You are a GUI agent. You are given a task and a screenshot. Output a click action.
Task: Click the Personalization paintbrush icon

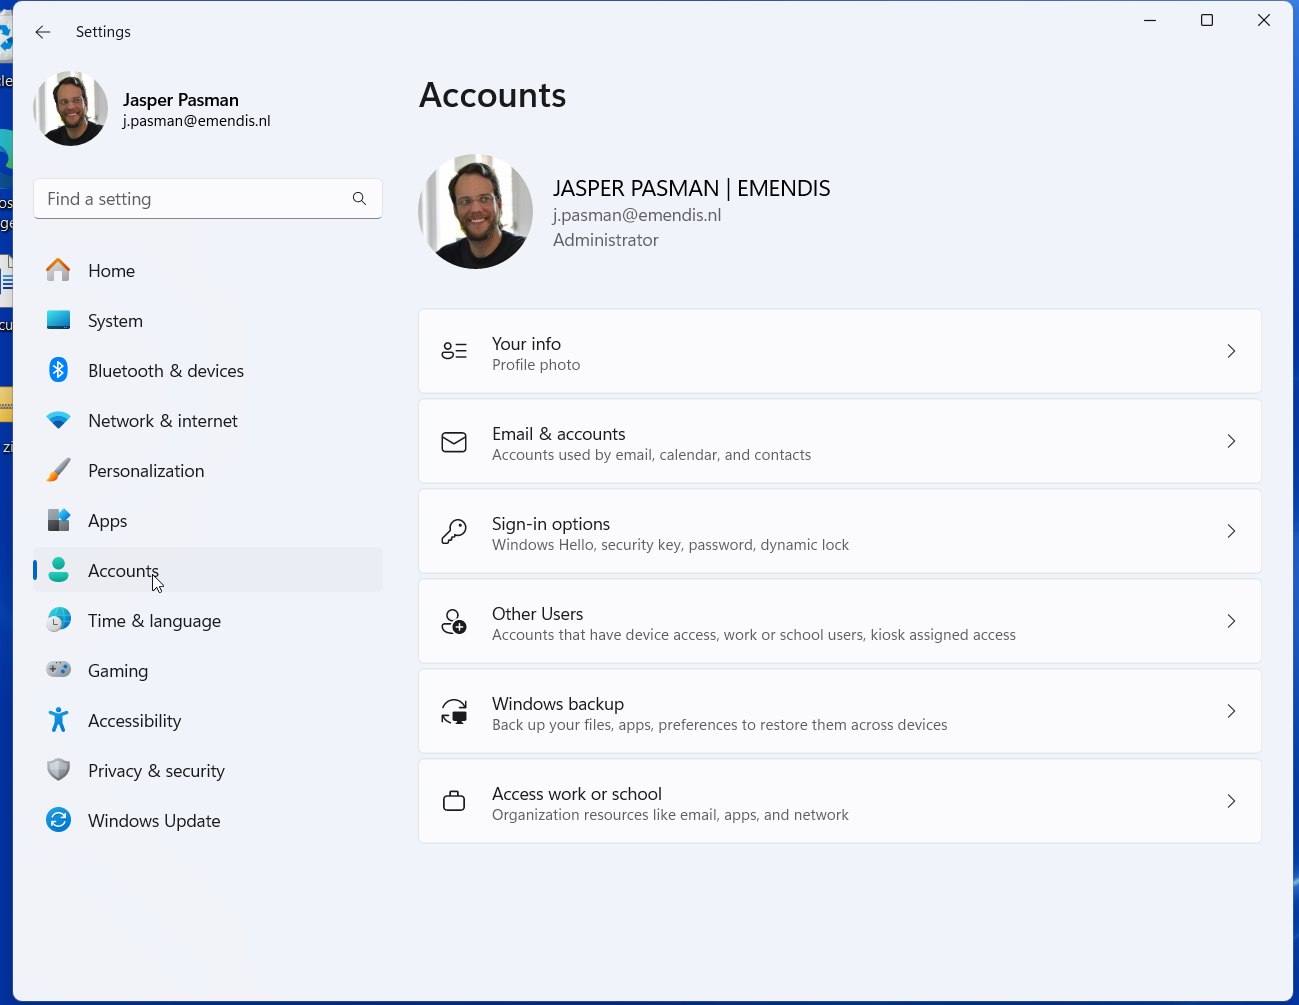(x=59, y=470)
